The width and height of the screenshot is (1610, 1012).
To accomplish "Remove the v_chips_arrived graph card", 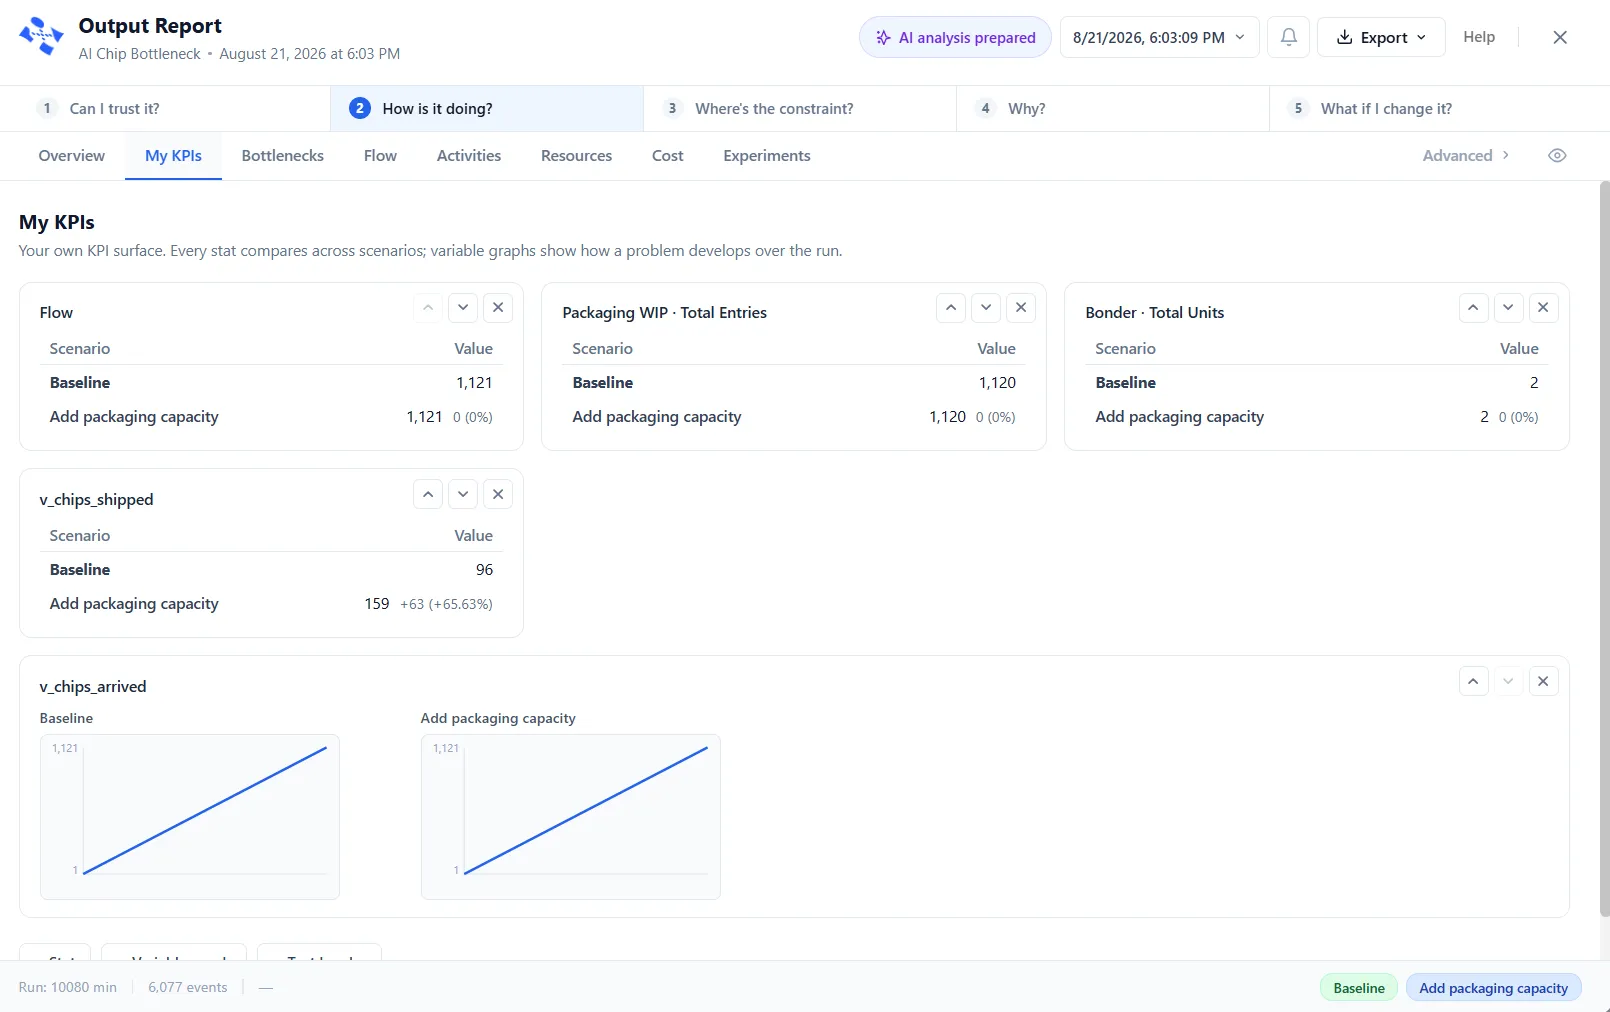I will click(x=1543, y=681).
